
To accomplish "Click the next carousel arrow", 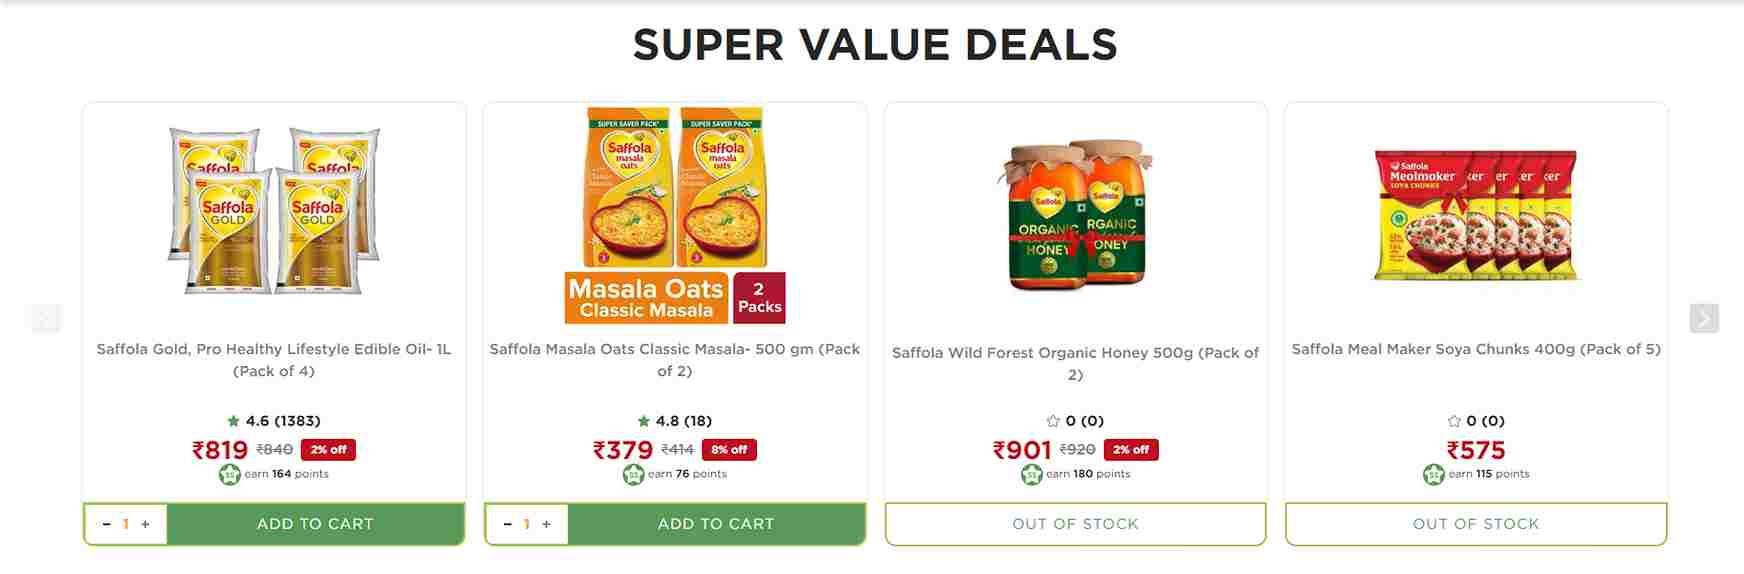I will pyautogui.click(x=1704, y=318).
